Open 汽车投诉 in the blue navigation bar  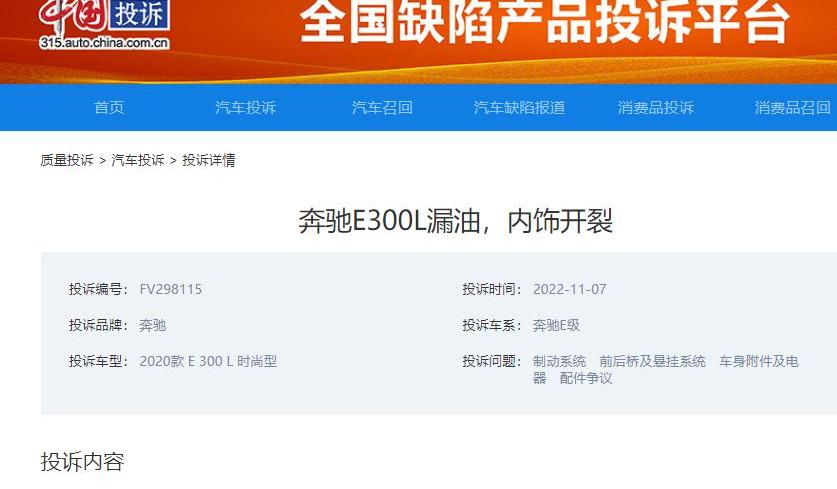click(245, 108)
